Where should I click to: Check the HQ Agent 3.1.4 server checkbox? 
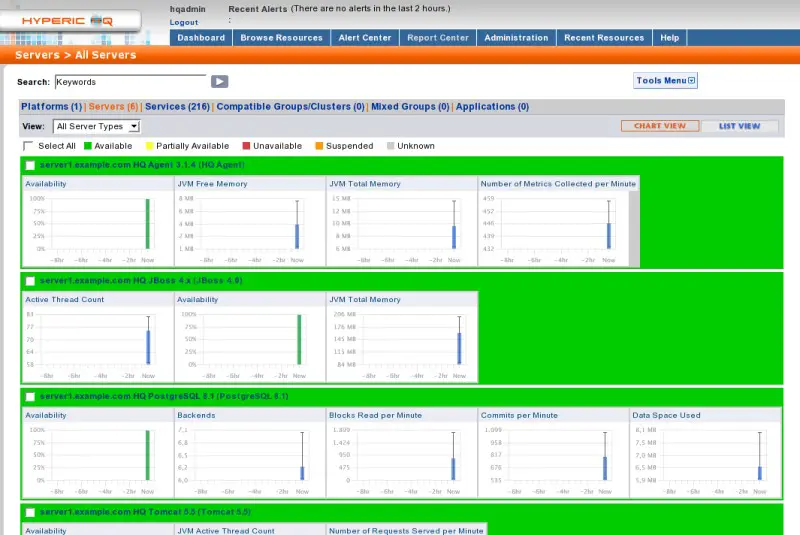click(x=30, y=165)
